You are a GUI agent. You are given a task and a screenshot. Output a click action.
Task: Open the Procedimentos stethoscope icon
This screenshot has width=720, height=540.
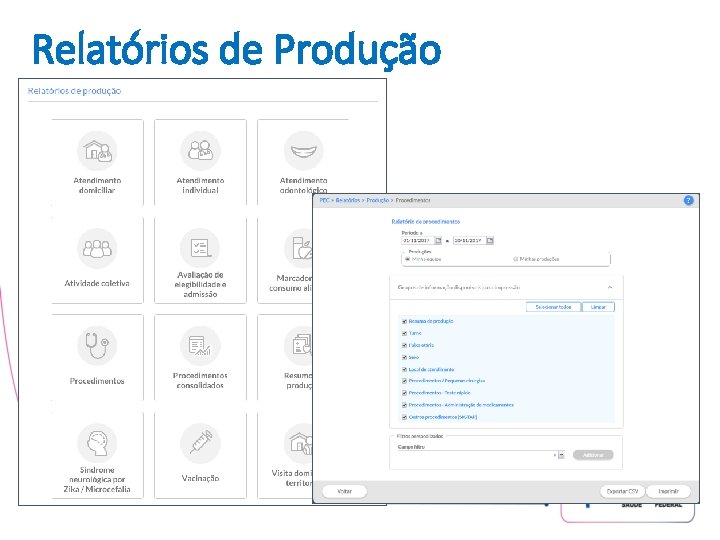point(97,346)
